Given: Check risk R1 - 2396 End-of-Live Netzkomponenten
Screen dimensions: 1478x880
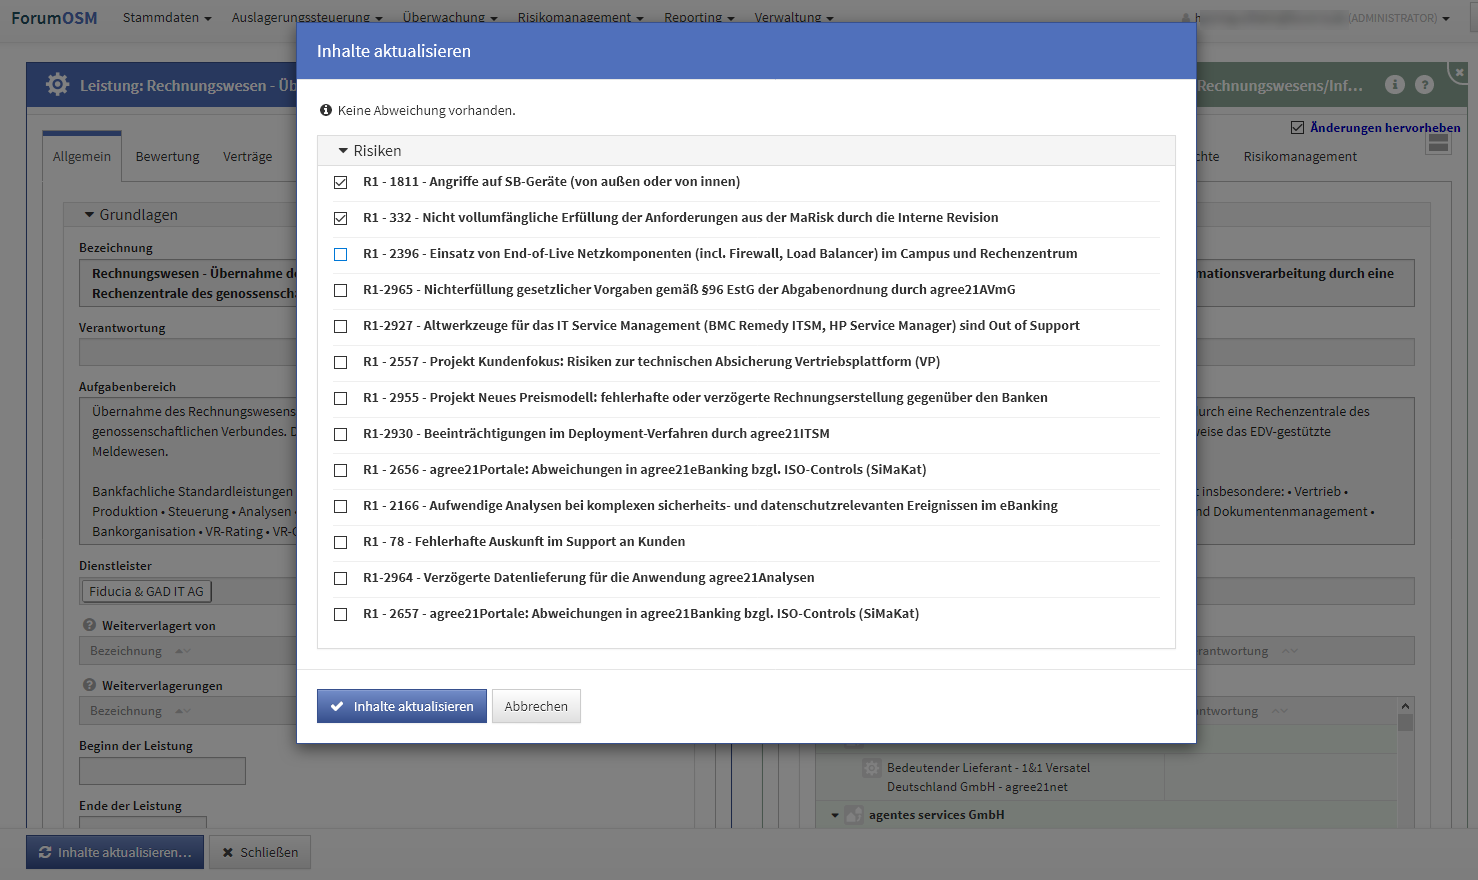Looking at the screenshot, I should (x=341, y=254).
